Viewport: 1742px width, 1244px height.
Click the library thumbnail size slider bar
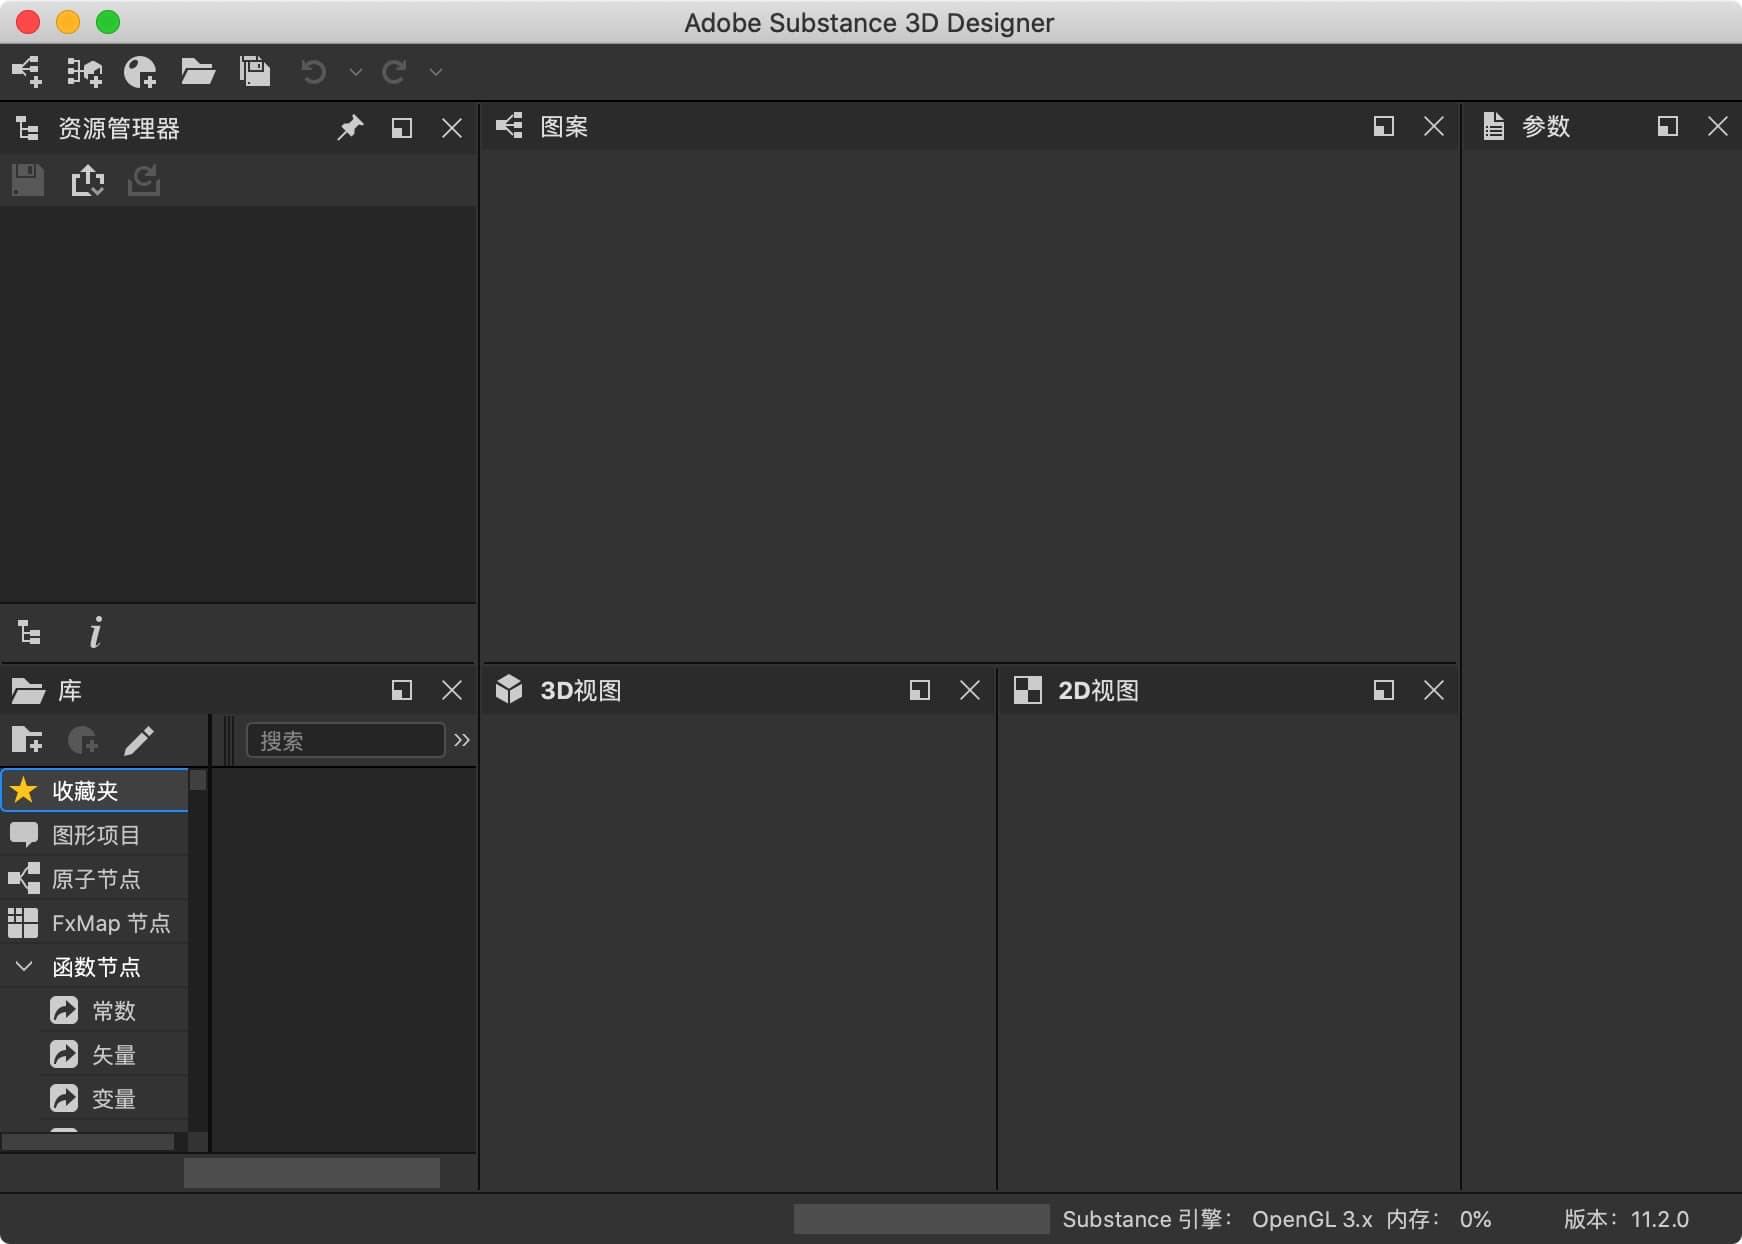[311, 1172]
